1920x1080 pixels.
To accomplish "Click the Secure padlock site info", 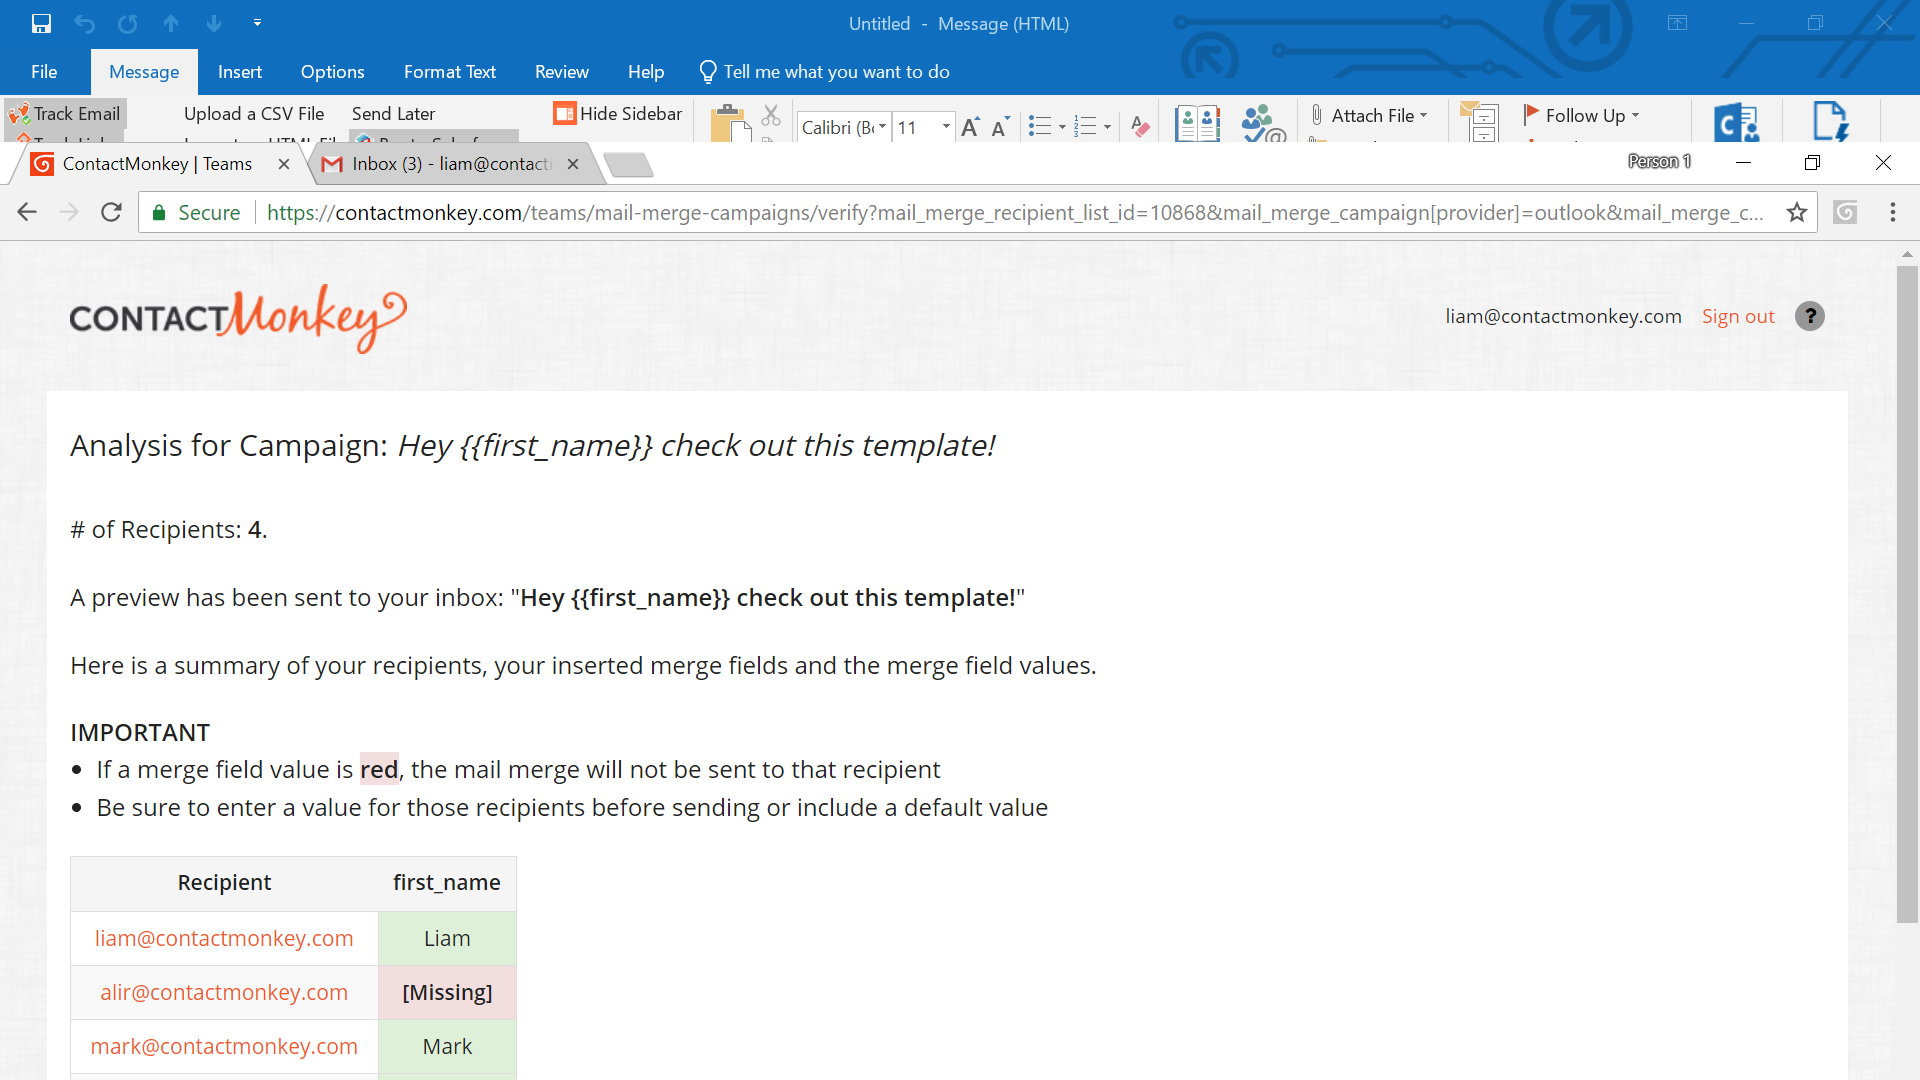I will [x=196, y=213].
